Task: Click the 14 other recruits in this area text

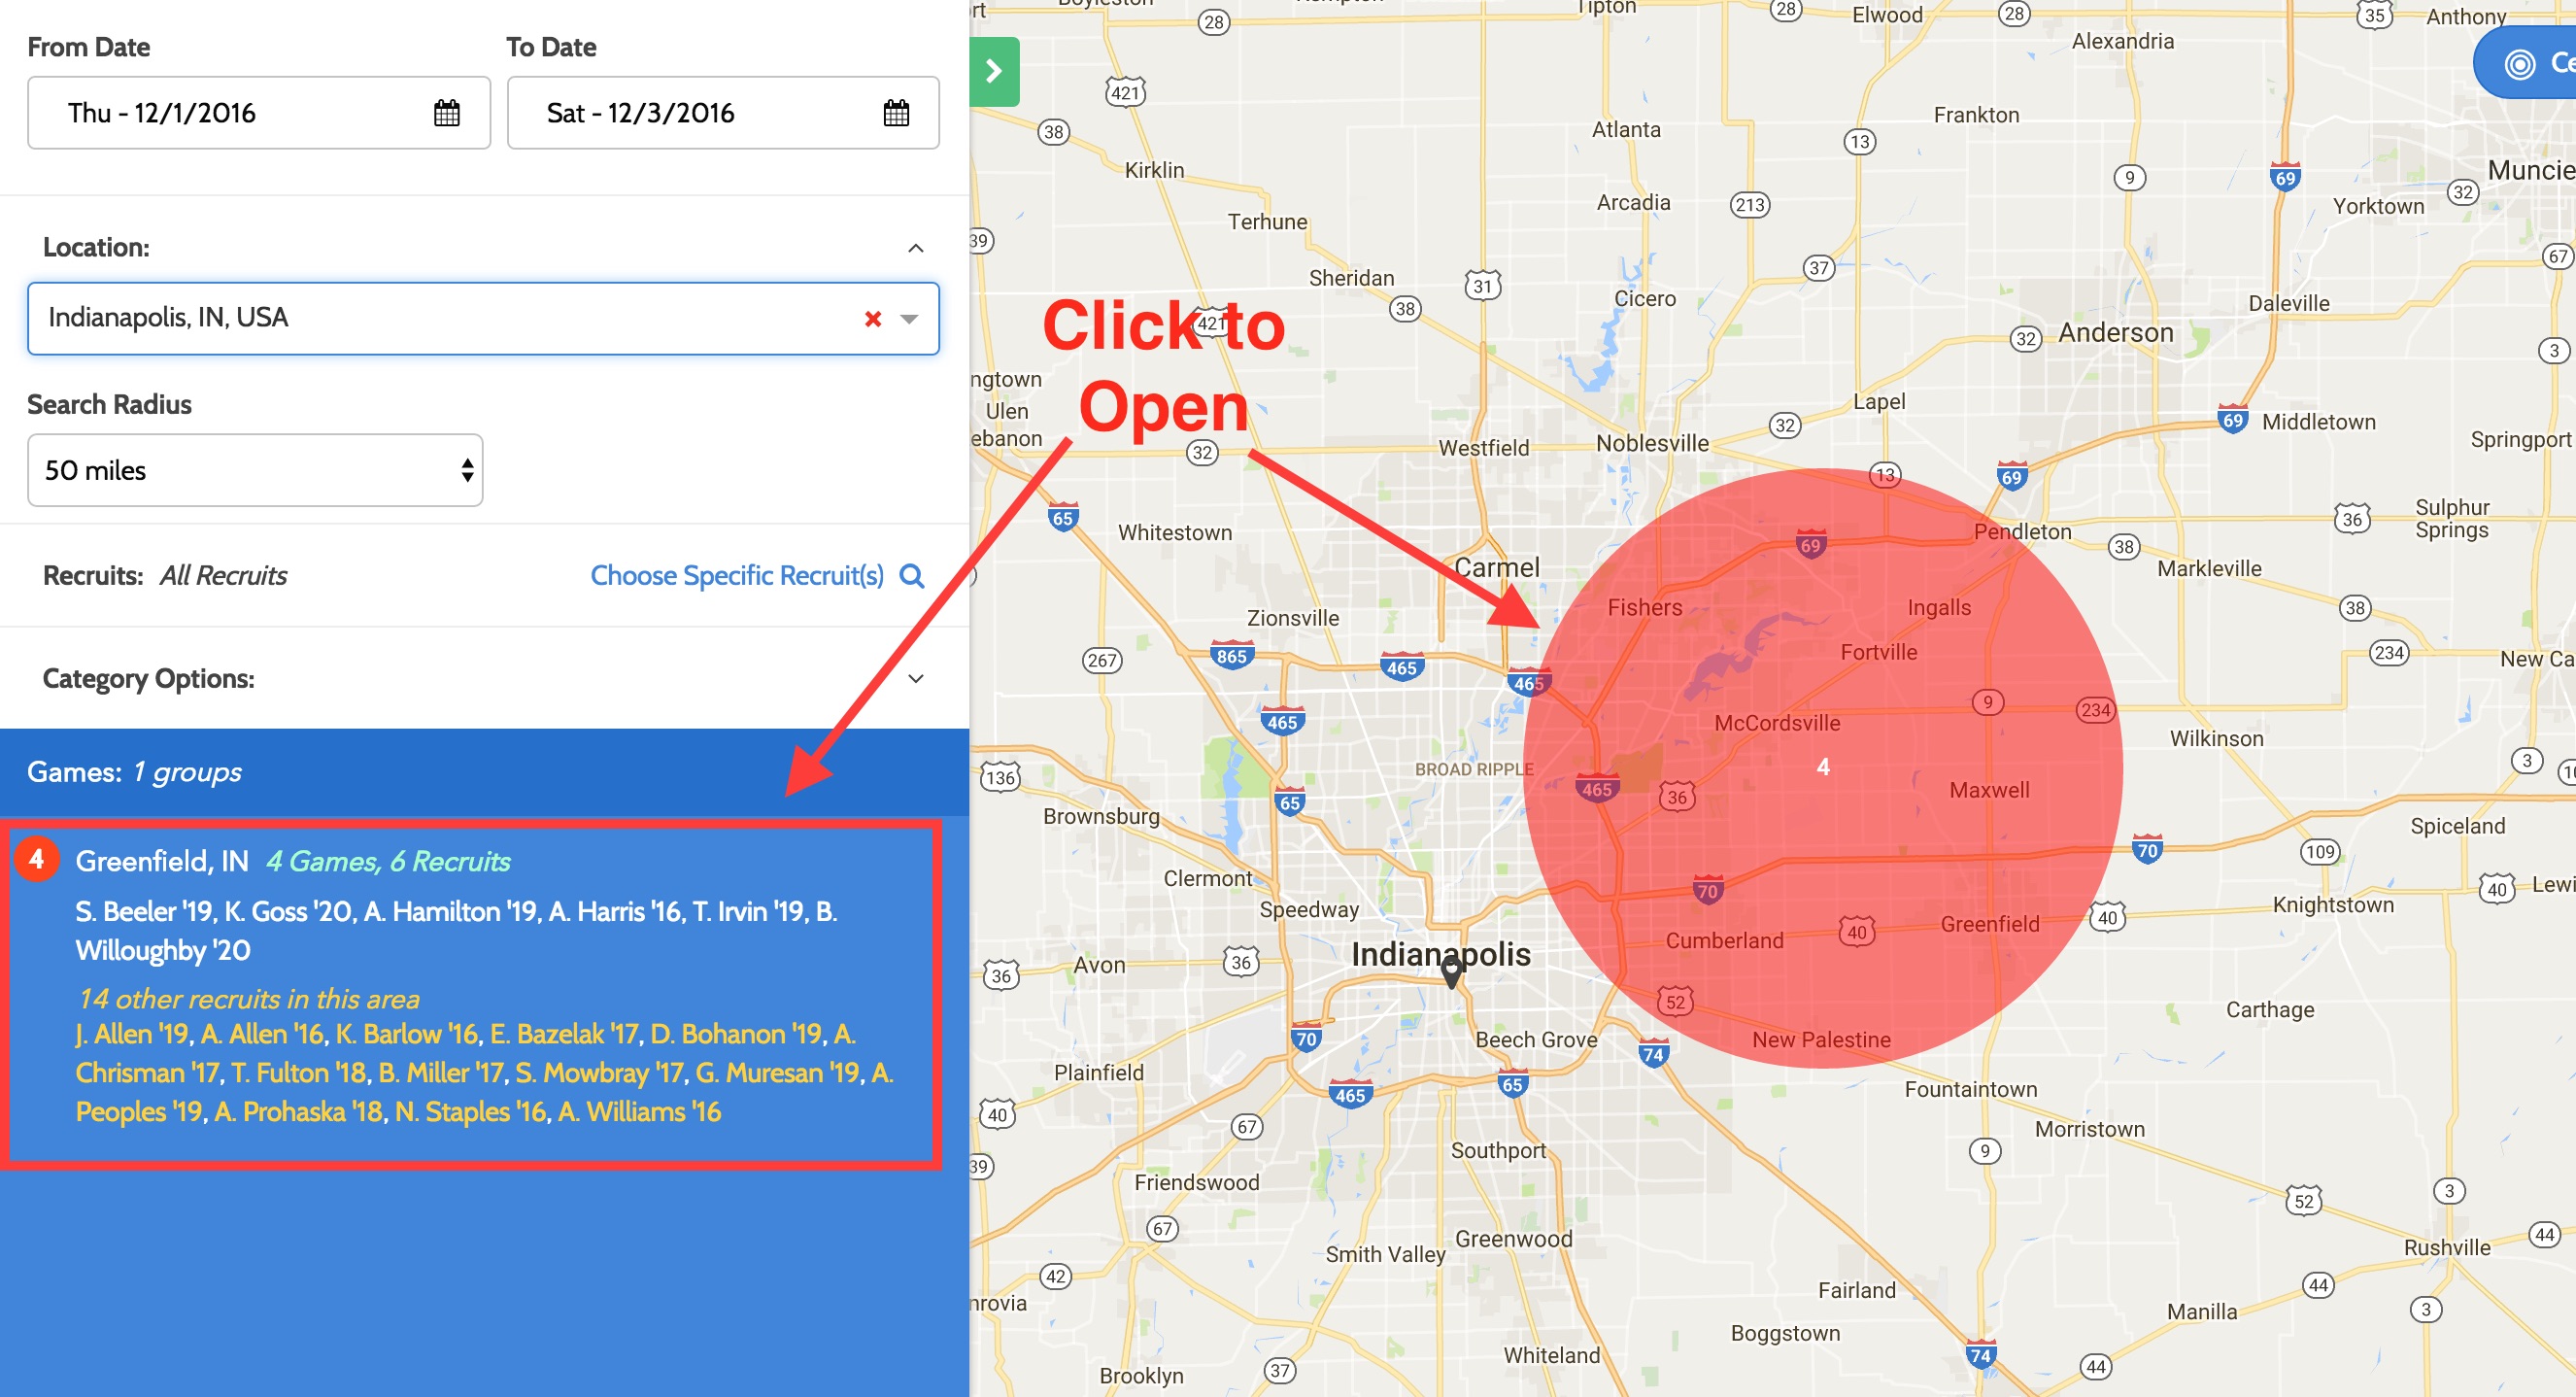Action: coord(249,999)
